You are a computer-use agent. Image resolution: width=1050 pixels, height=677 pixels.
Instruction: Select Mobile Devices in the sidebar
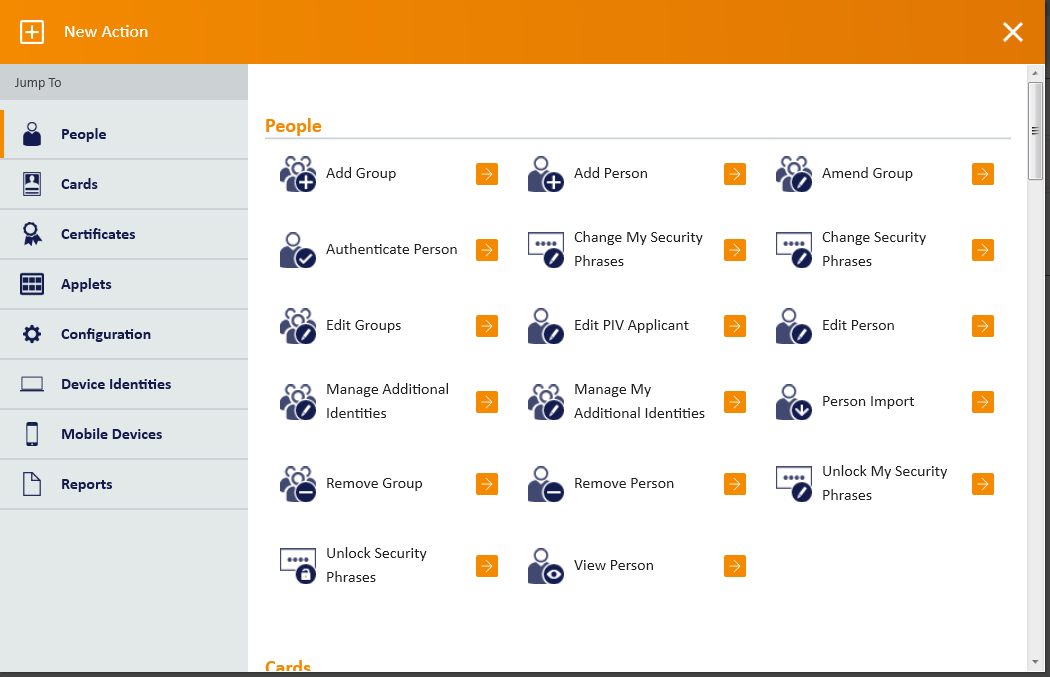click(x=111, y=434)
